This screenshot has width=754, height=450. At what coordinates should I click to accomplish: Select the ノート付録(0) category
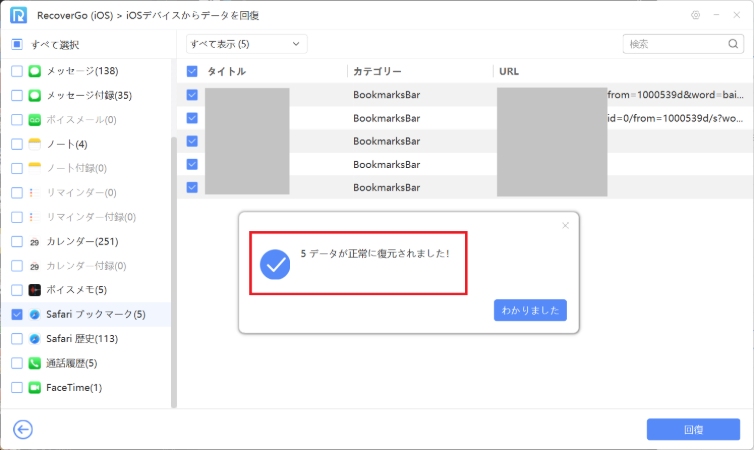click(76, 168)
